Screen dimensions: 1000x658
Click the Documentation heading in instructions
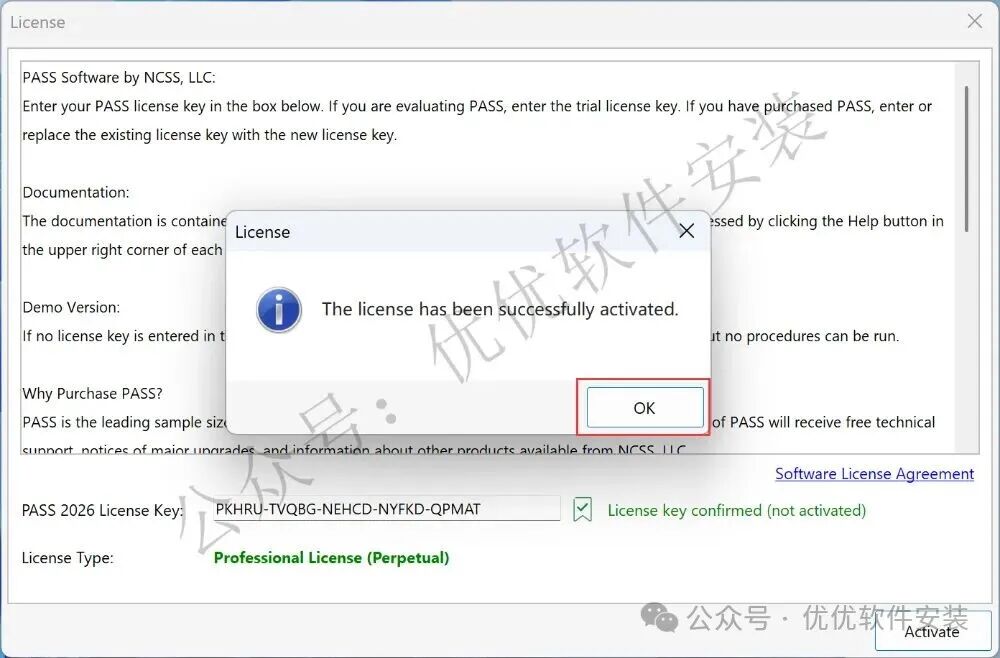[x=76, y=193]
